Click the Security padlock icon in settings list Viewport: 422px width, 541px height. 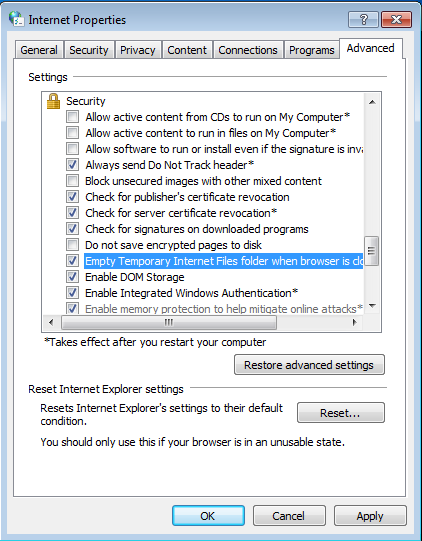pyautogui.click(x=53, y=101)
